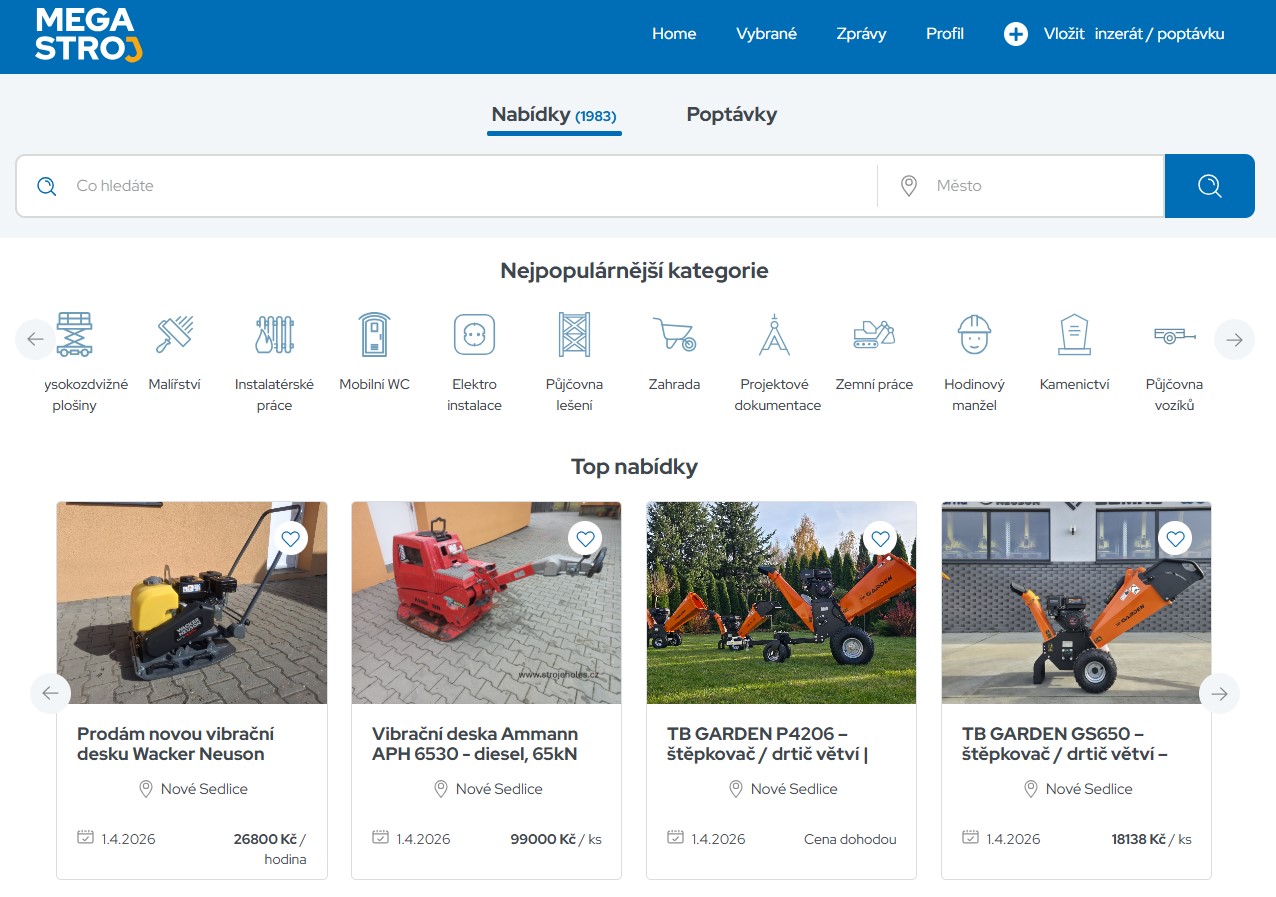The height and width of the screenshot is (897, 1276).
Task: Switch to the Poptávky tab
Action: [732, 115]
